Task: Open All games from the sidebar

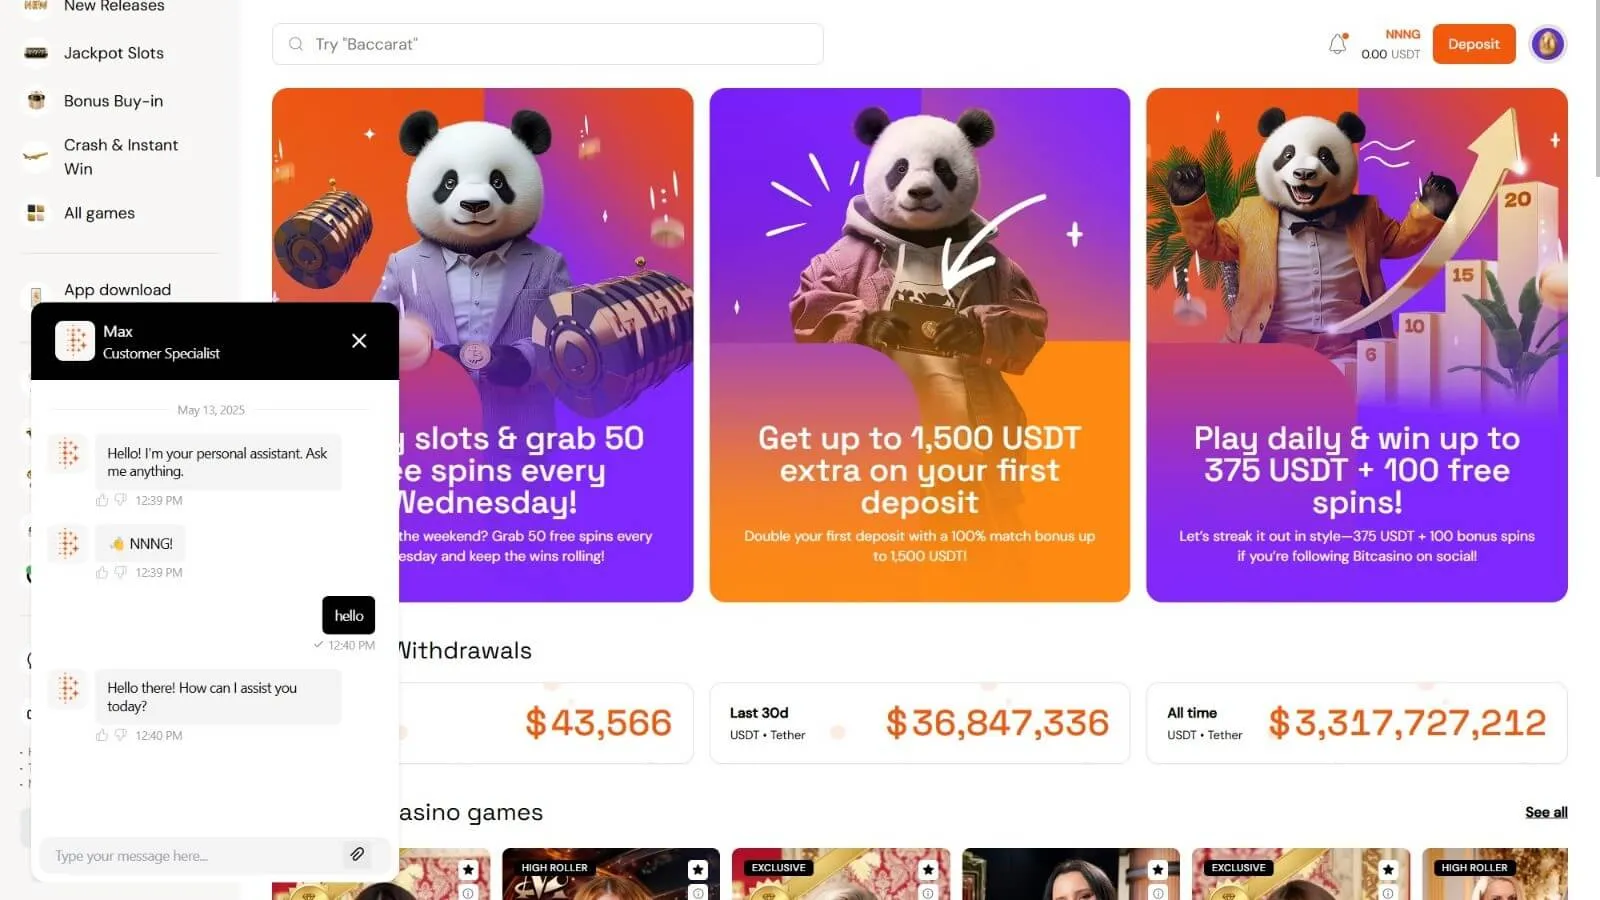Action: point(99,213)
